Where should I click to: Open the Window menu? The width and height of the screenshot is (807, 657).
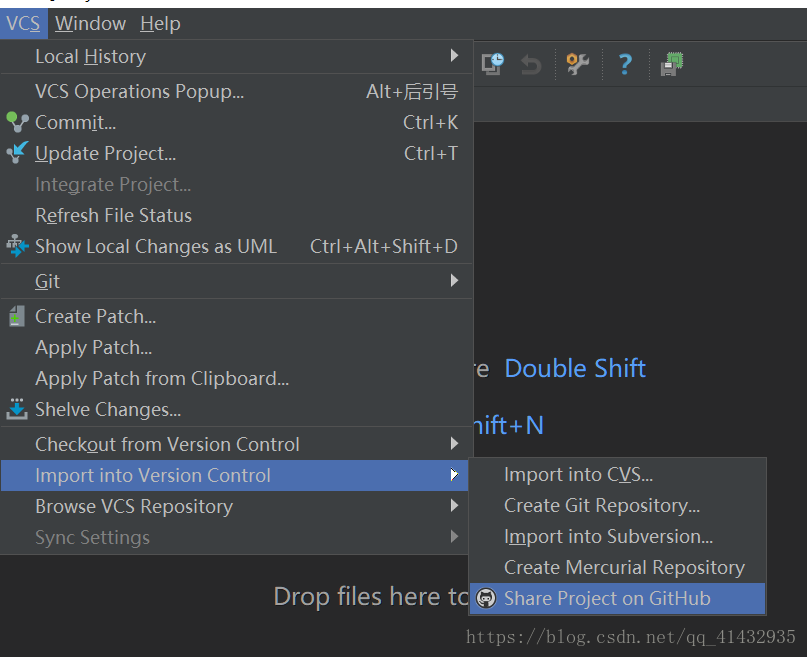click(91, 24)
